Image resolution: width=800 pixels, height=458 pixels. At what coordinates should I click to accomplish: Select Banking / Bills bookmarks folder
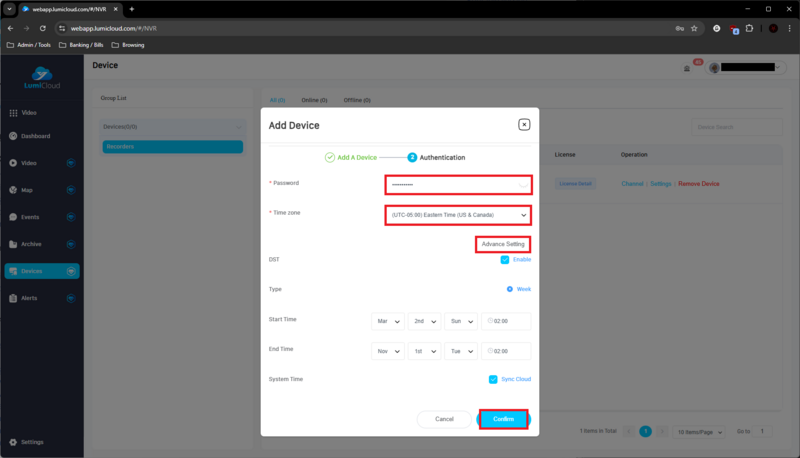pos(81,45)
